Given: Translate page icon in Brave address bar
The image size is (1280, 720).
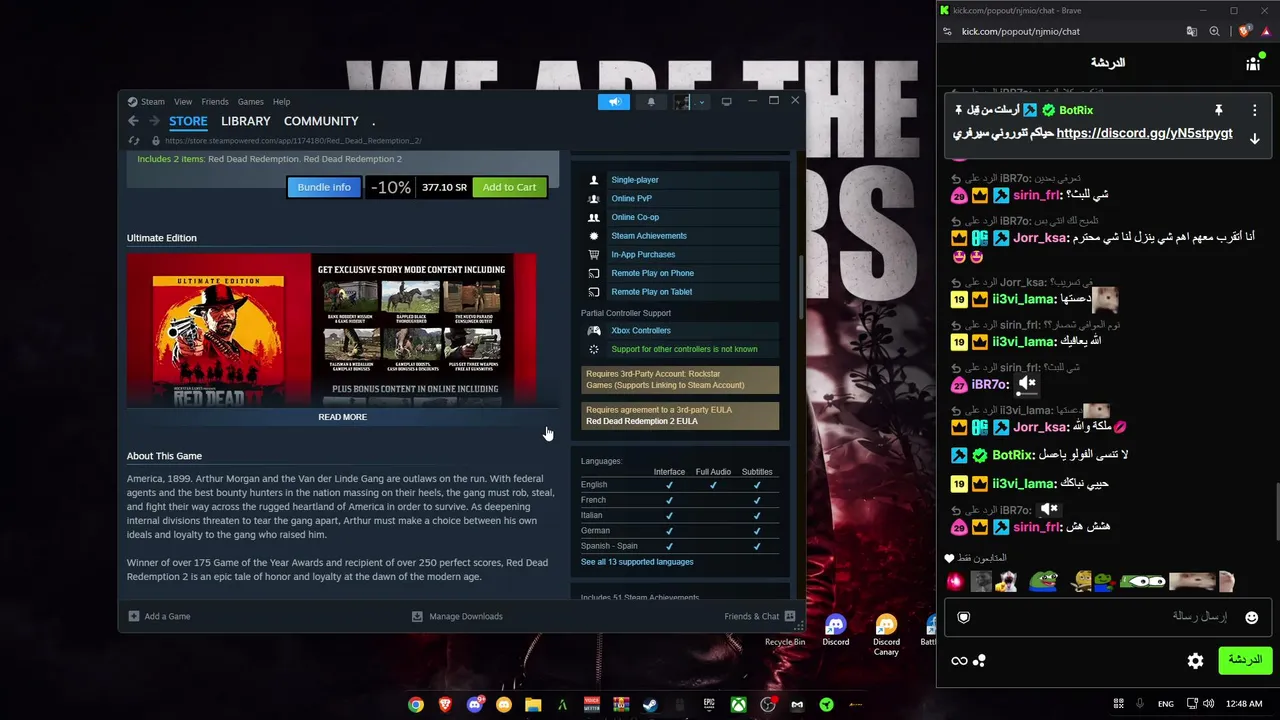Looking at the screenshot, I should point(1192,31).
